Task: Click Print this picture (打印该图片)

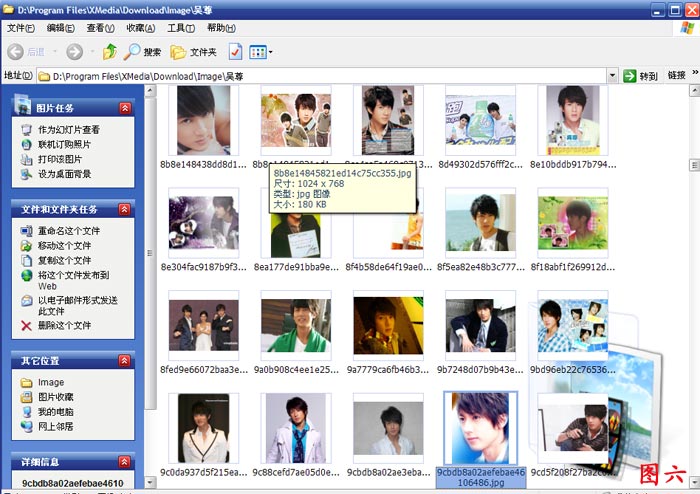Action: [x=60, y=159]
